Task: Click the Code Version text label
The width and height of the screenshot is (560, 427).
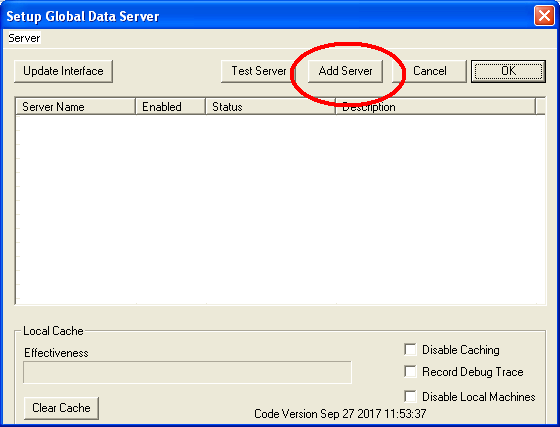Action: point(340,414)
